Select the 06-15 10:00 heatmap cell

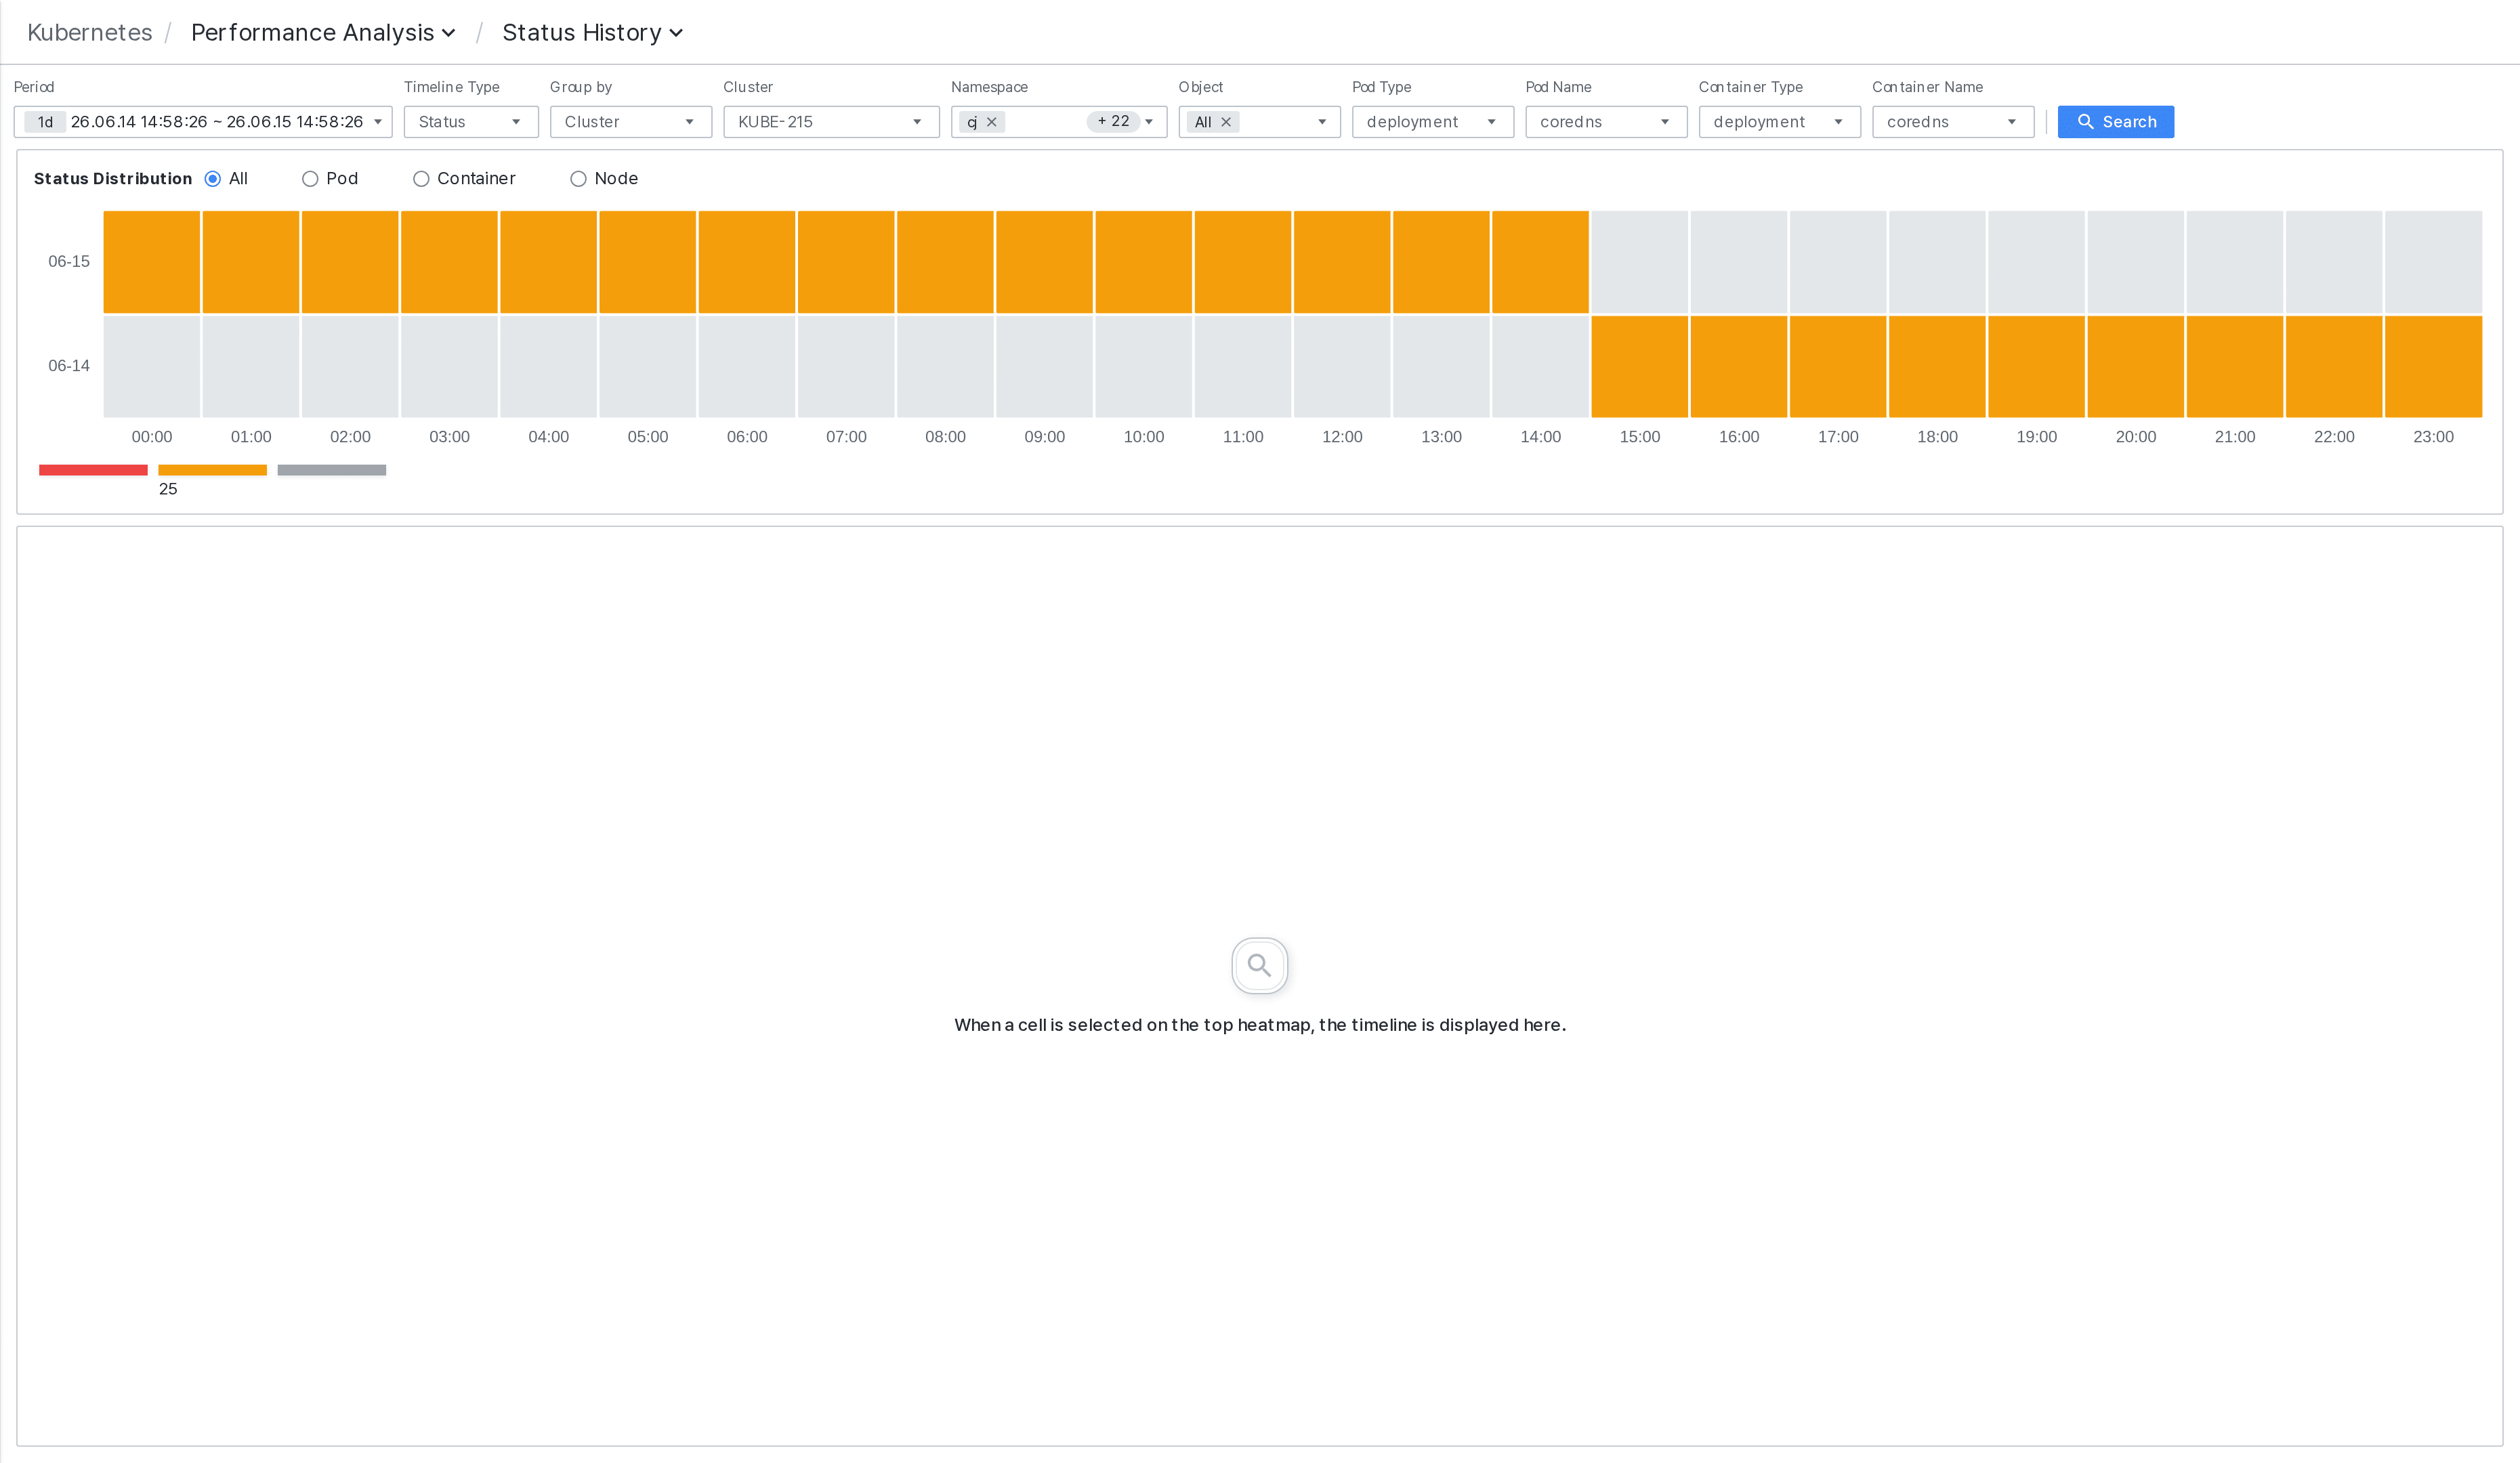point(1143,262)
